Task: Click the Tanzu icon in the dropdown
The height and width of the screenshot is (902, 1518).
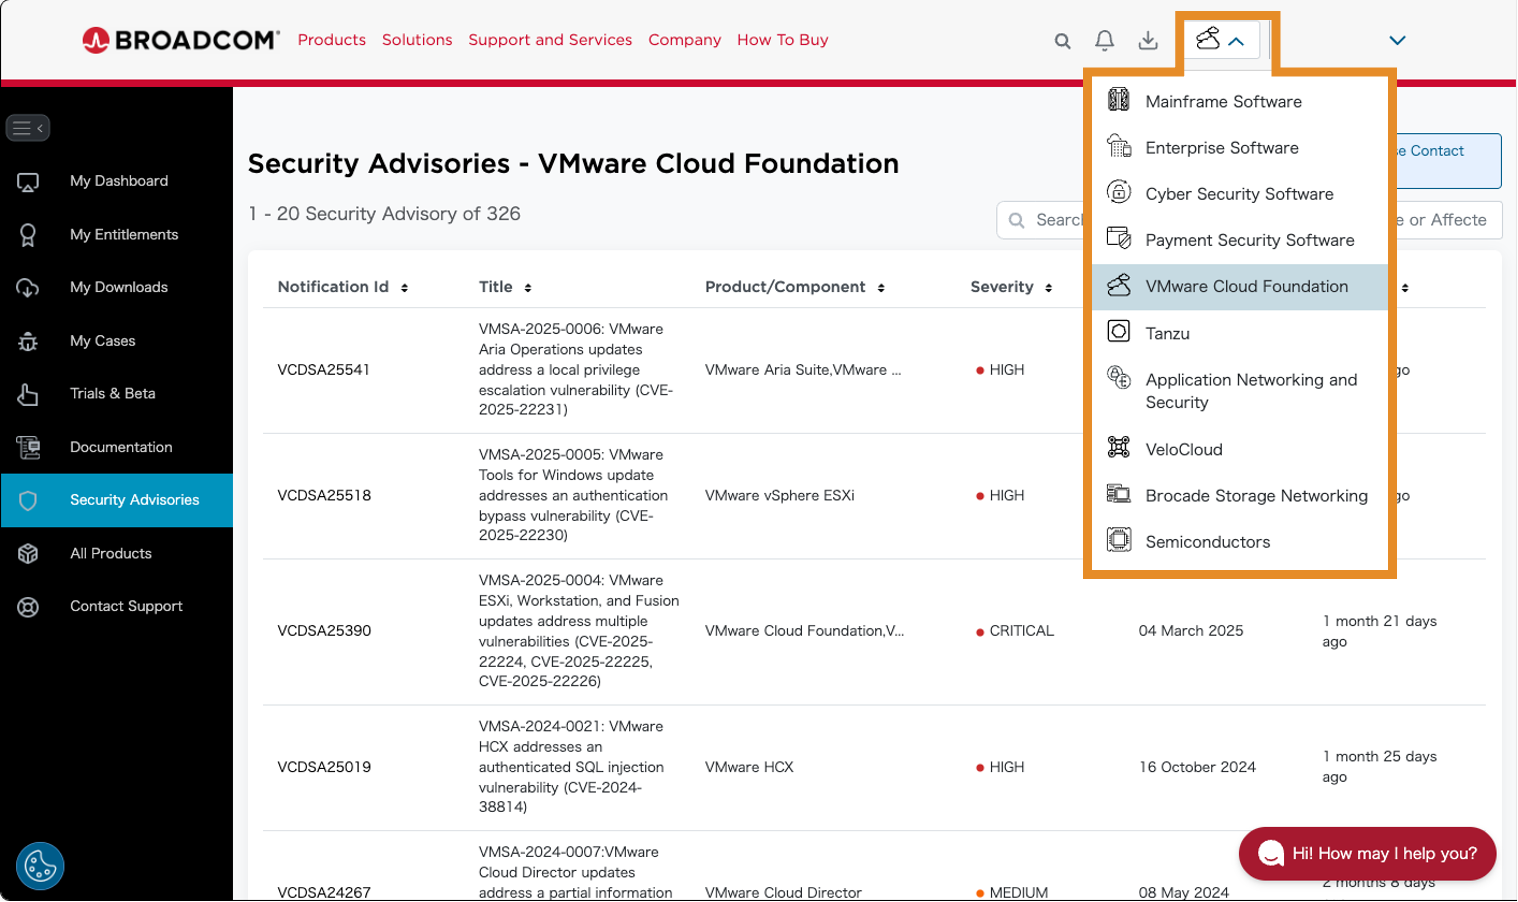Action: [x=1118, y=332]
